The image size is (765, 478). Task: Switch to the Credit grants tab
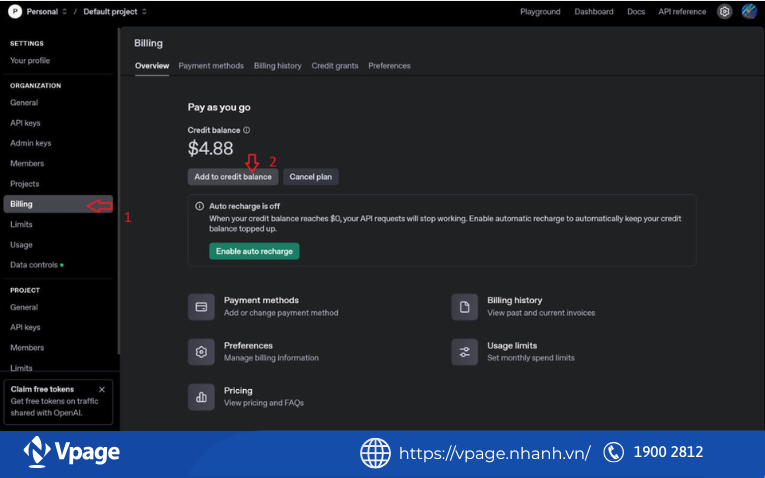[x=335, y=66]
